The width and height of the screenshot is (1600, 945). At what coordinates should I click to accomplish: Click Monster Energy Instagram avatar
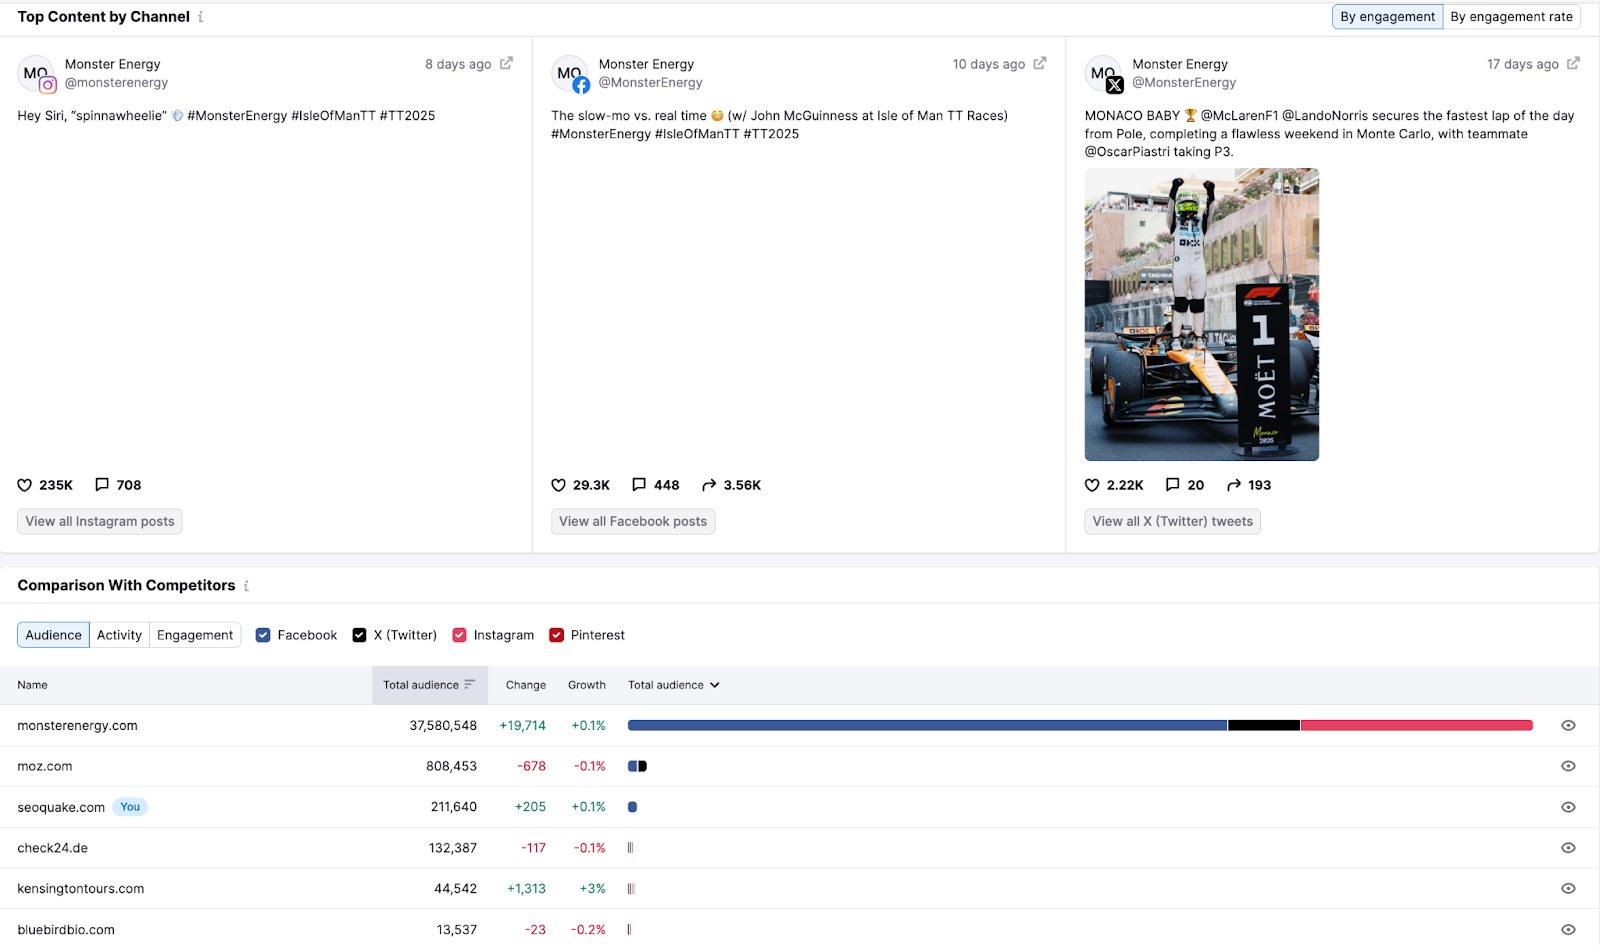tap(36, 73)
